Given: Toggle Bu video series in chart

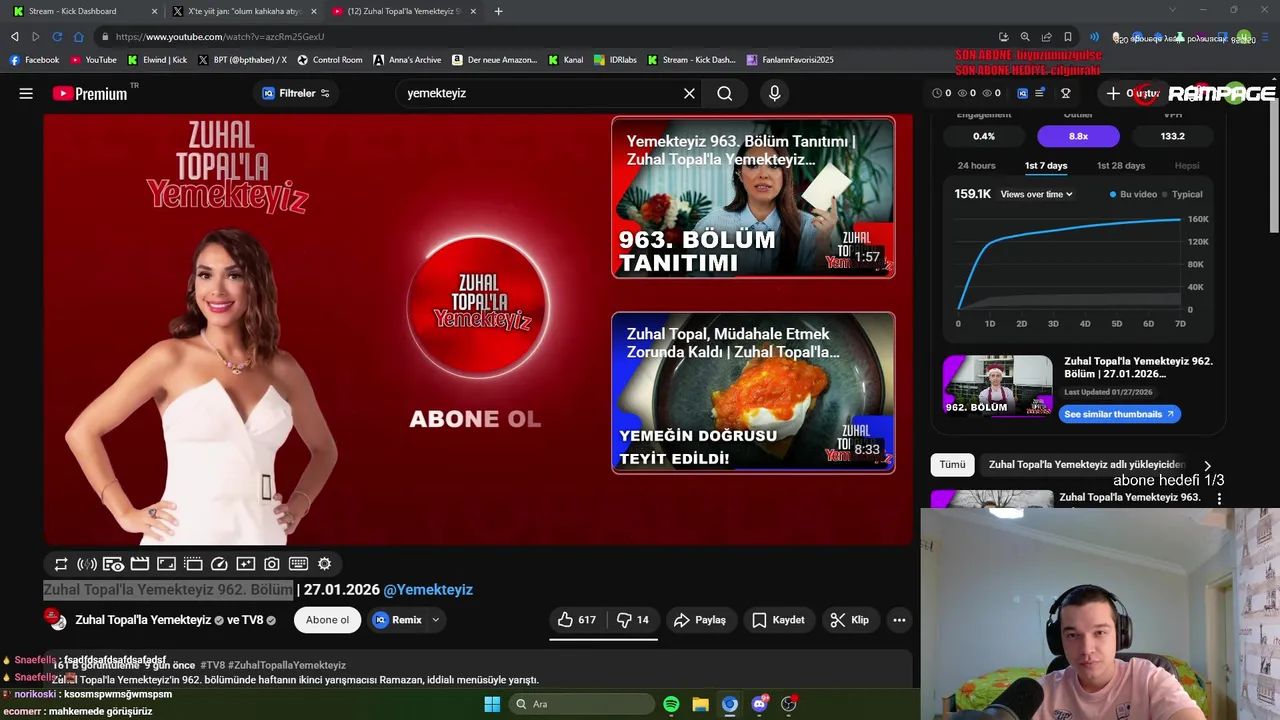Looking at the screenshot, I should point(1133,194).
